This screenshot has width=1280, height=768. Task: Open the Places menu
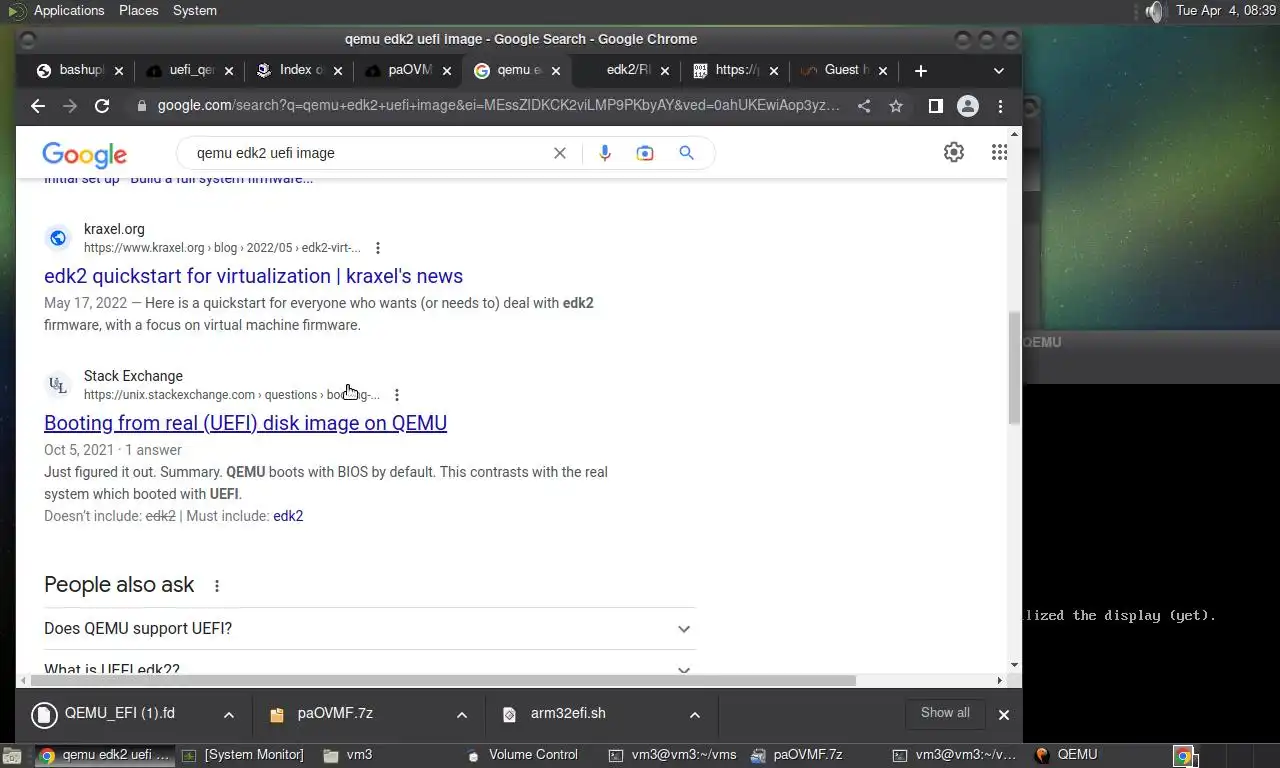pos(138,10)
